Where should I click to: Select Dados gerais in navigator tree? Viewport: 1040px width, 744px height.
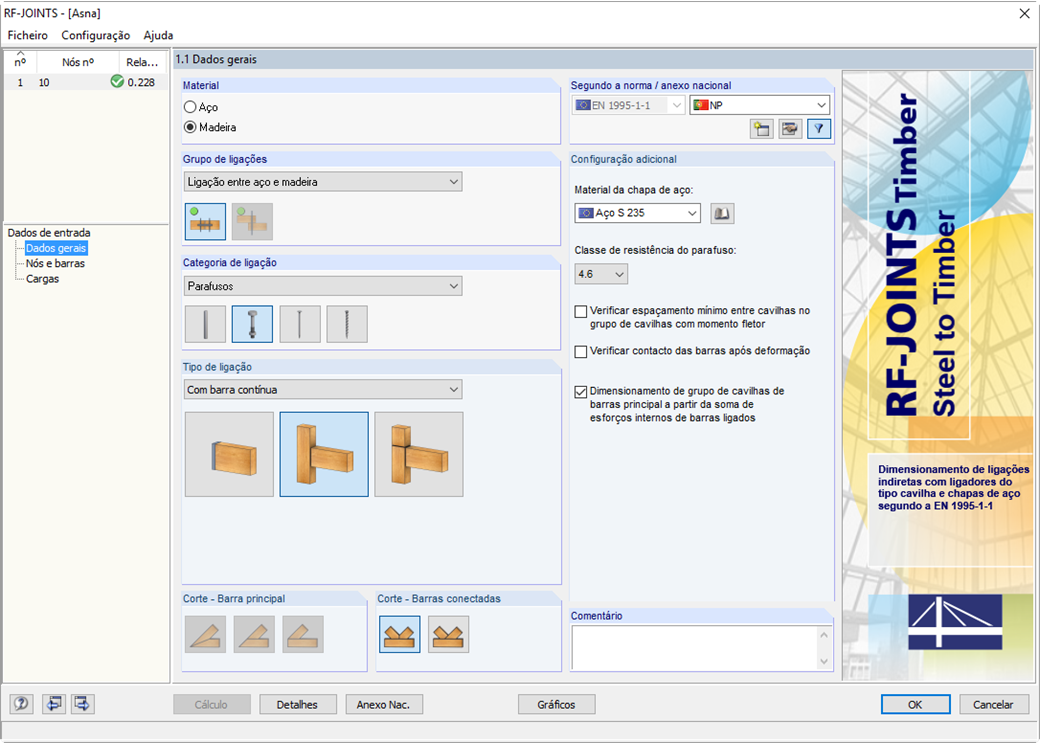[56, 248]
